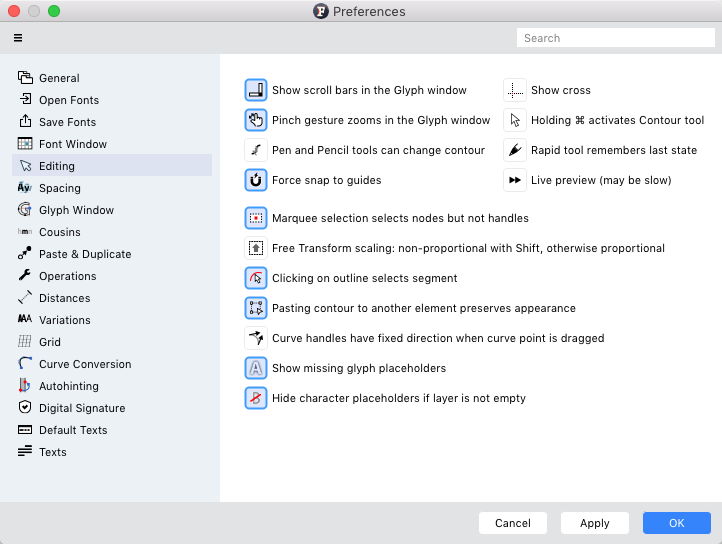The height and width of the screenshot is (544, 722).
Task: Toggle the Force snap to guides magnet icon
Action: point(256,180)
